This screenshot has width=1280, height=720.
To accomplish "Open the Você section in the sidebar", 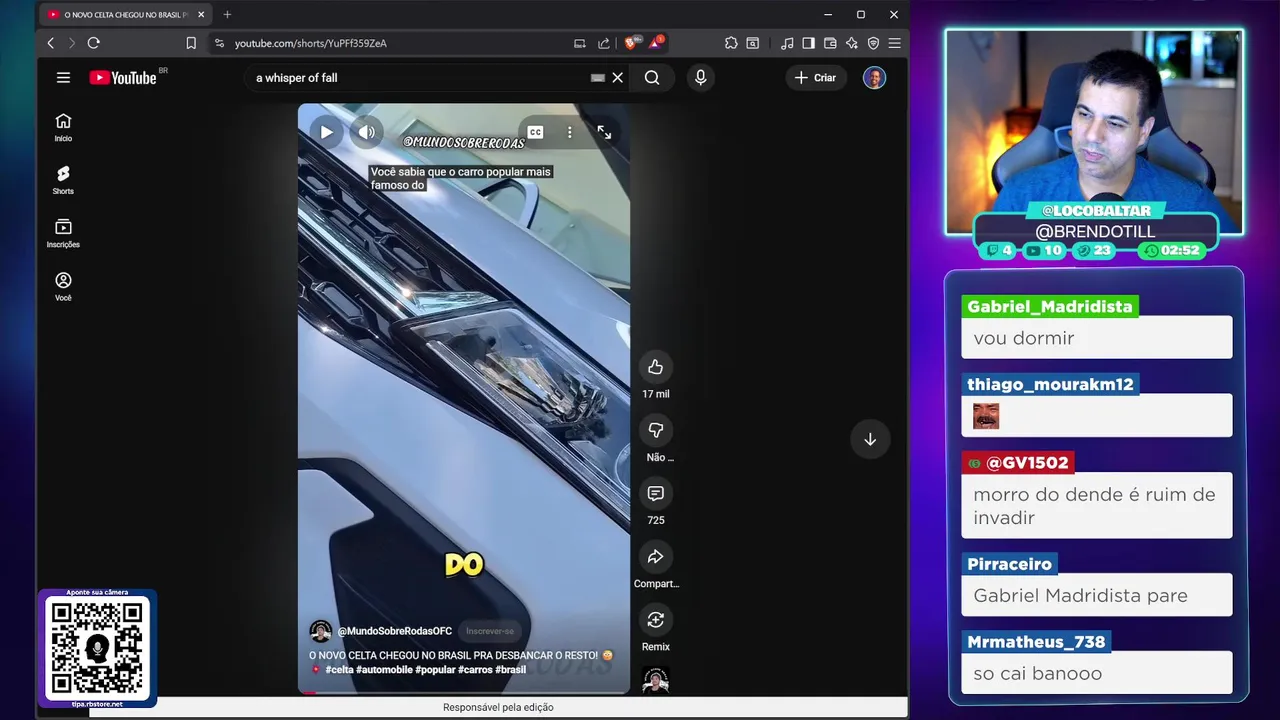I will [x=63, y=287].
